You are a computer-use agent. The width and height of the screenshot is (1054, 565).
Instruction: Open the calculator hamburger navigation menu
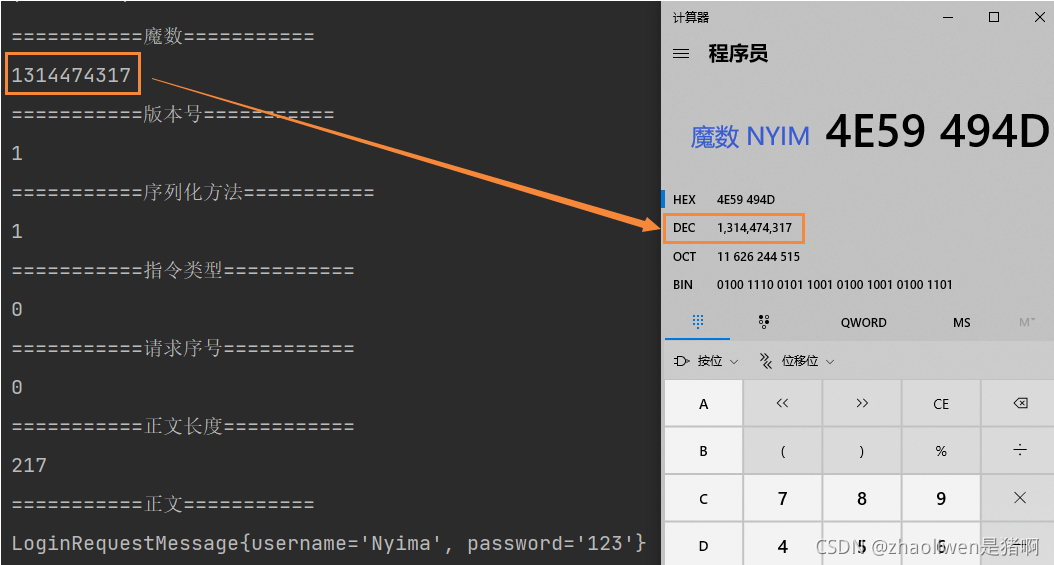pyautogui.click(x=681, y=53)
